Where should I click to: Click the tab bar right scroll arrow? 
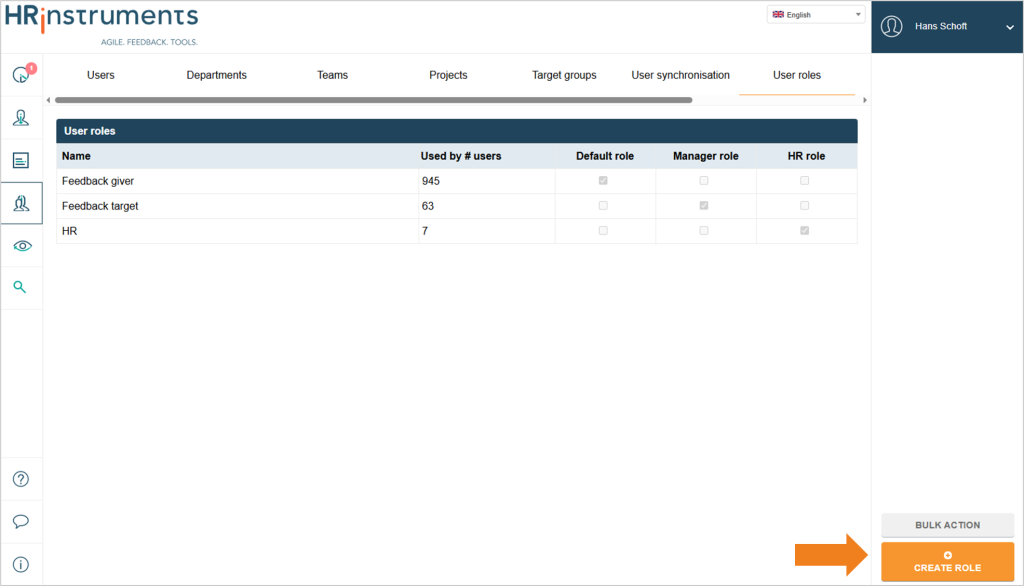865,100
